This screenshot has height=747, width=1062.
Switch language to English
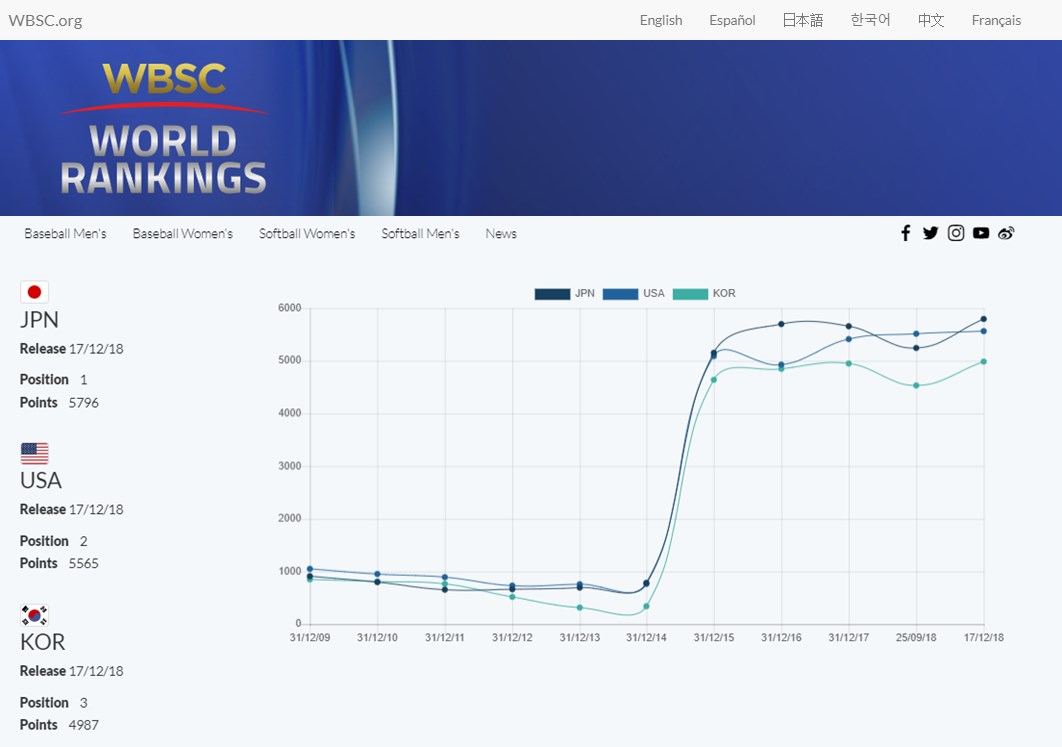pos(661,20)
